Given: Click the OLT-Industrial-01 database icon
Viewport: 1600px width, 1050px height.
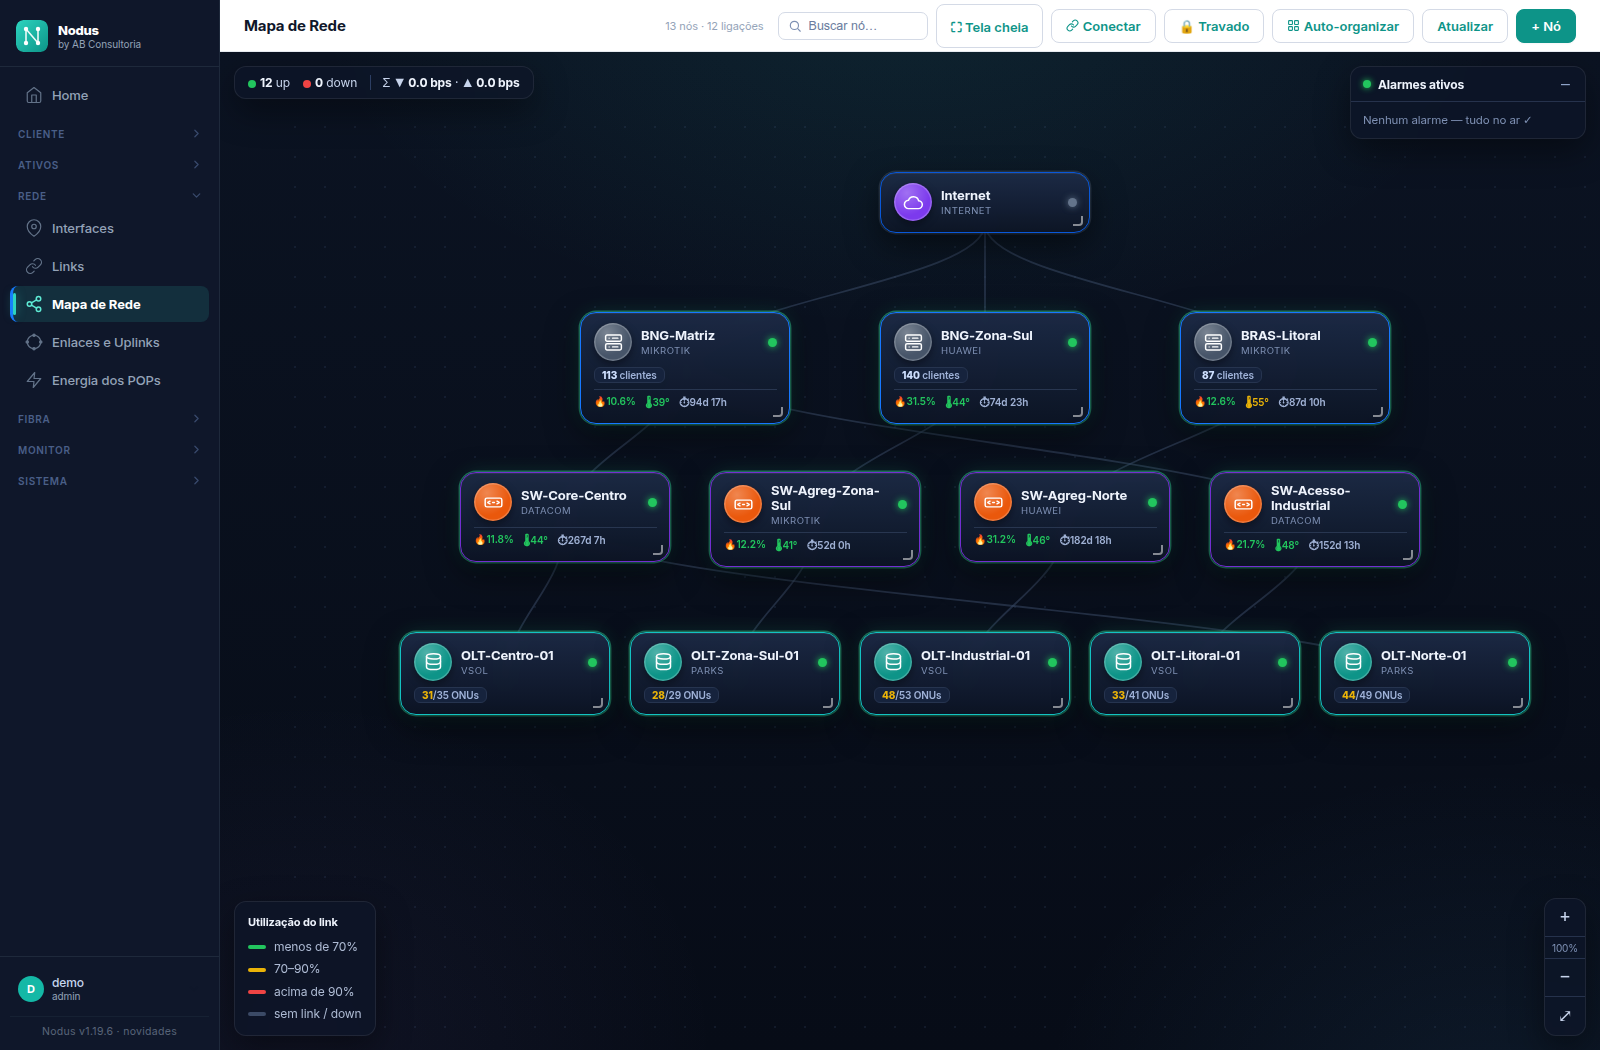Looking at the screenshot, I should pyautogui.click(x=893, y=662).
